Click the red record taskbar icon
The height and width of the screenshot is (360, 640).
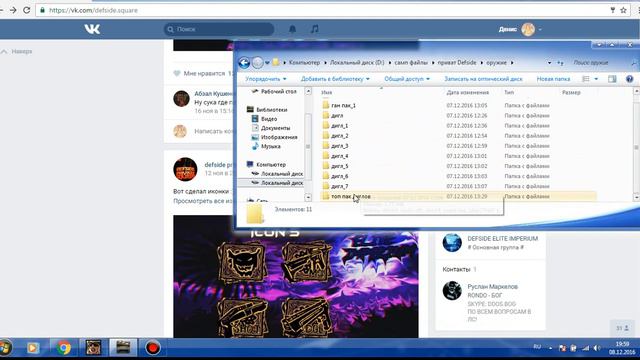point(153,348)
